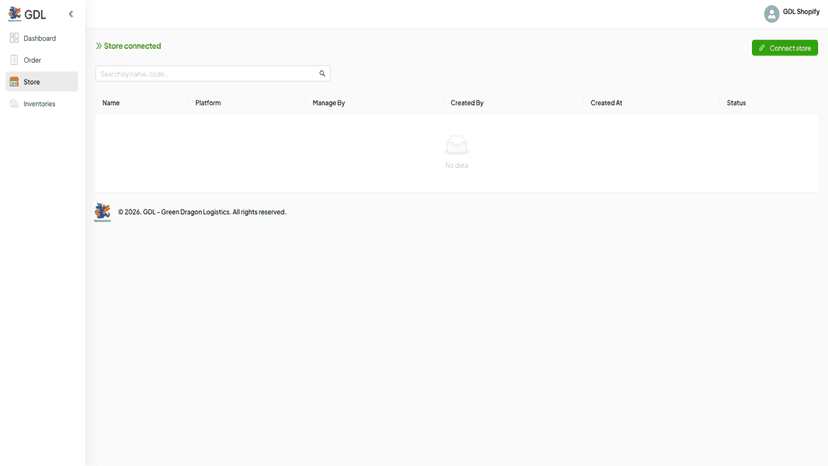Click the Manage By column header

pyautogui.click(x=328, y=103)
